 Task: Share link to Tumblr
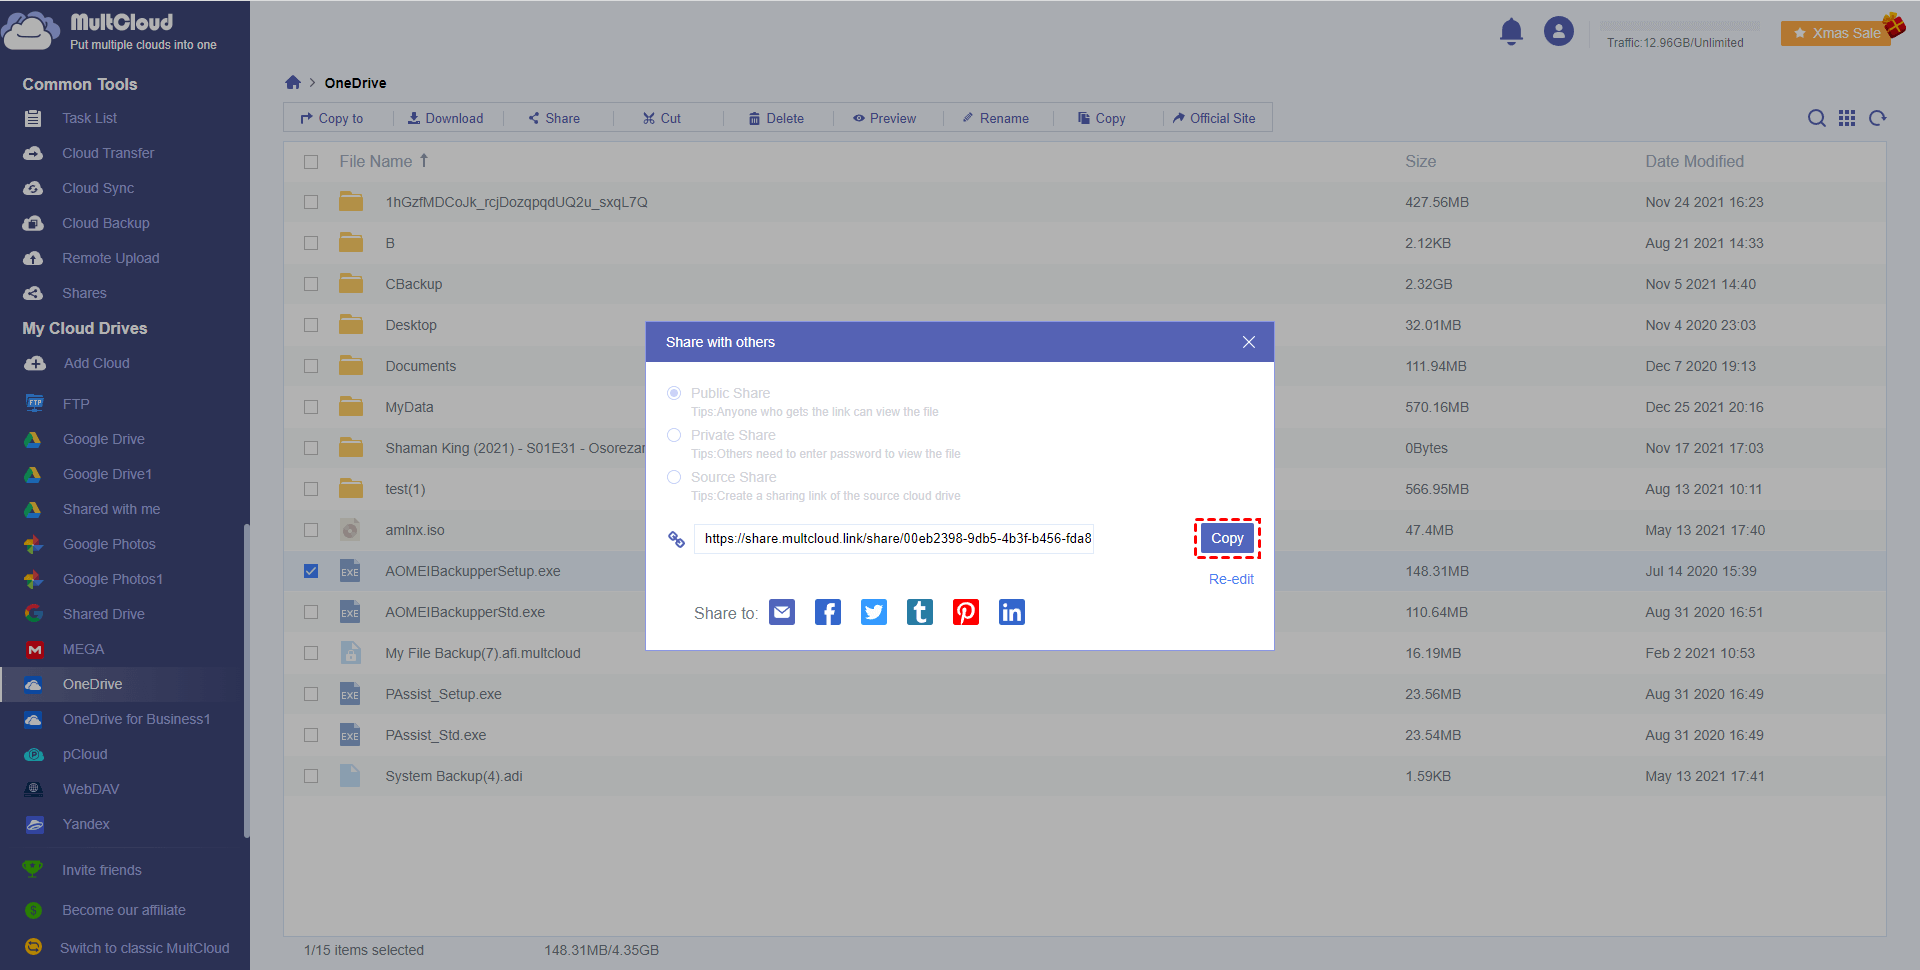920,612
